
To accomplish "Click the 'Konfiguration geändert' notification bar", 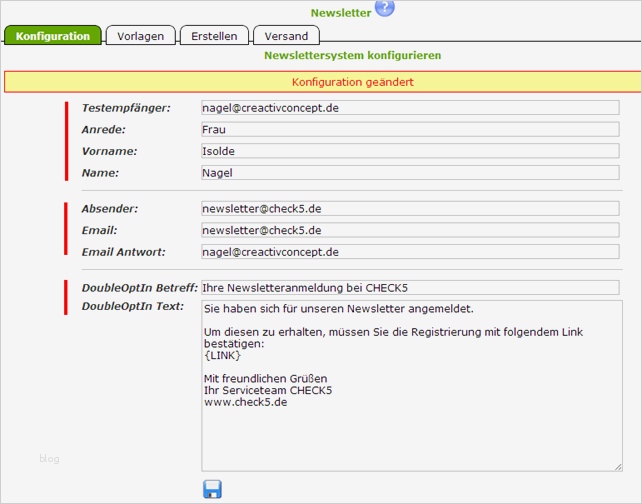I will [x=323, y=82].
